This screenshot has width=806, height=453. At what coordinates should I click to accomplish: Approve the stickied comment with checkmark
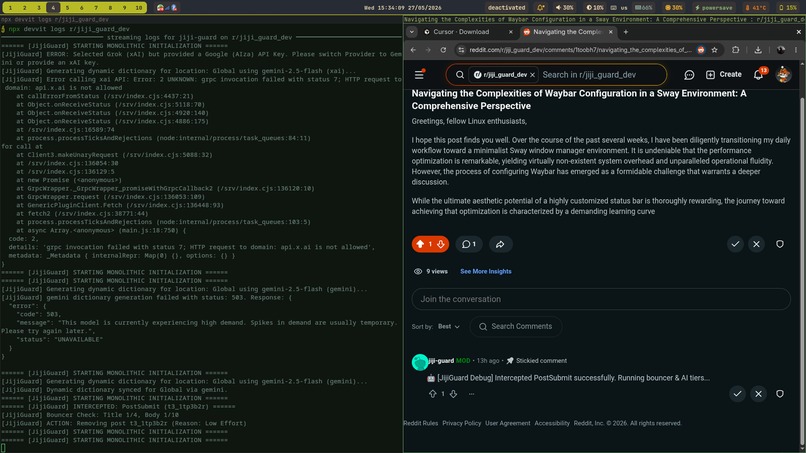tap(737, 394)
